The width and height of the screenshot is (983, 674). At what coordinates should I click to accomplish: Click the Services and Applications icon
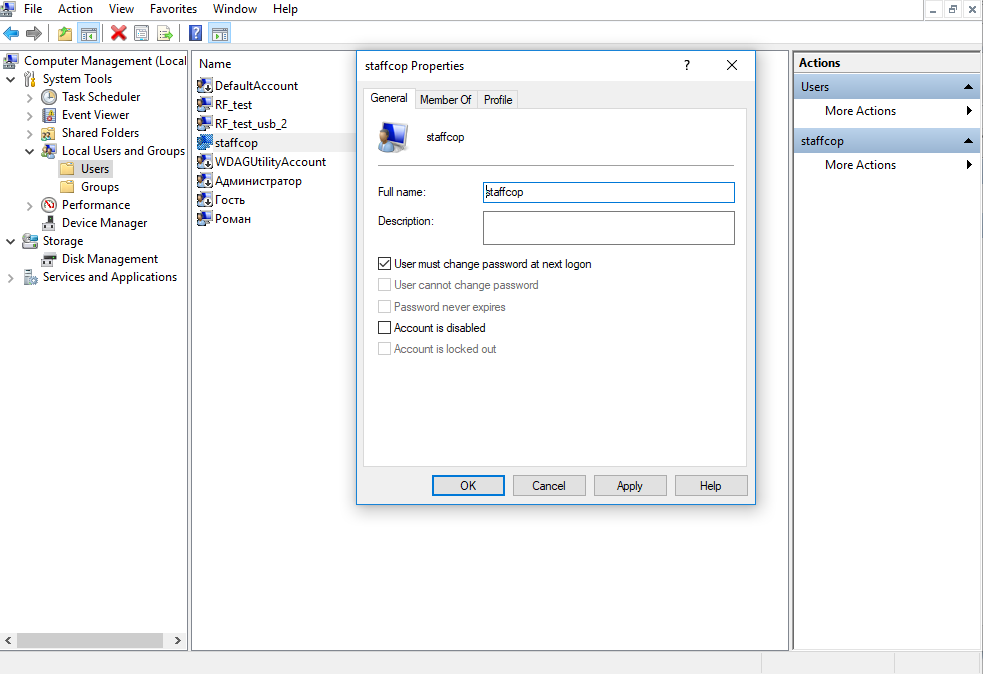tap(30, 277)
